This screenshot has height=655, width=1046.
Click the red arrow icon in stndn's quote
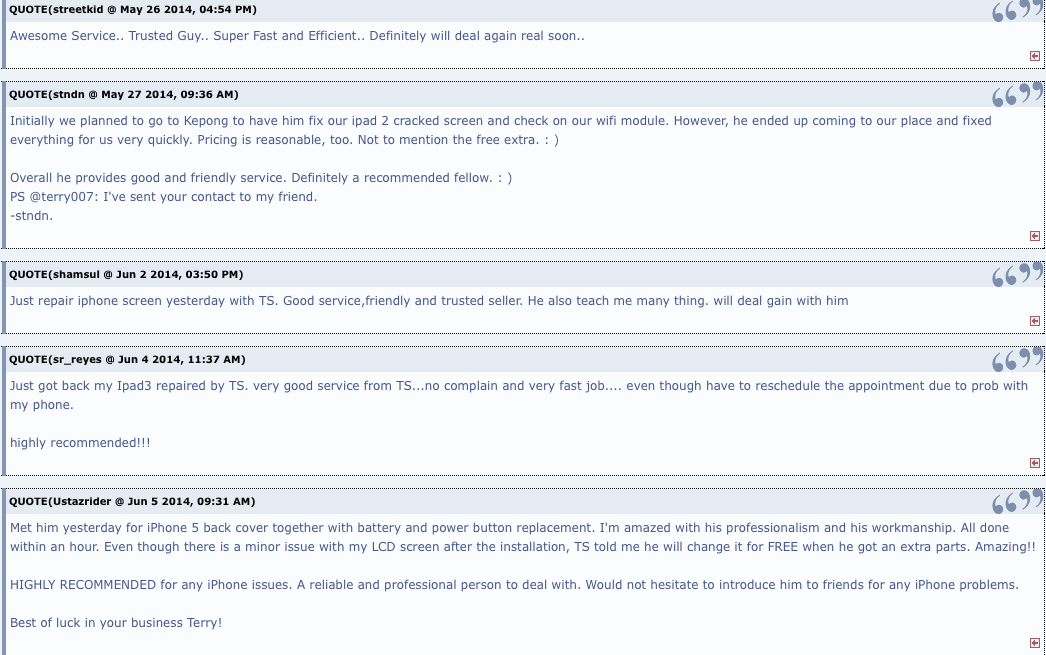1035,236
